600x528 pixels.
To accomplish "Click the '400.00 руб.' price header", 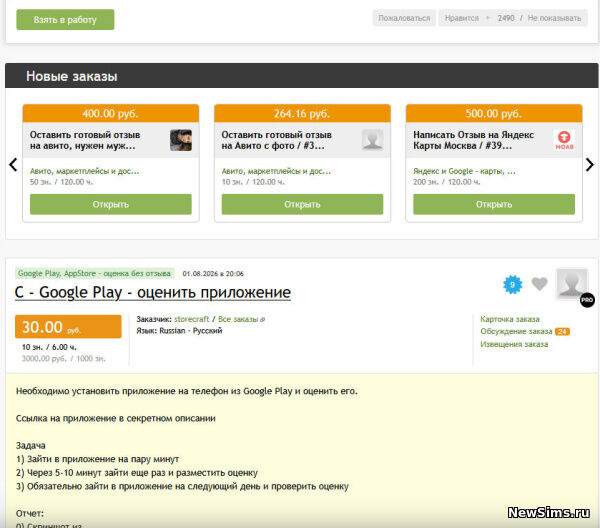I will click(111, 113).
